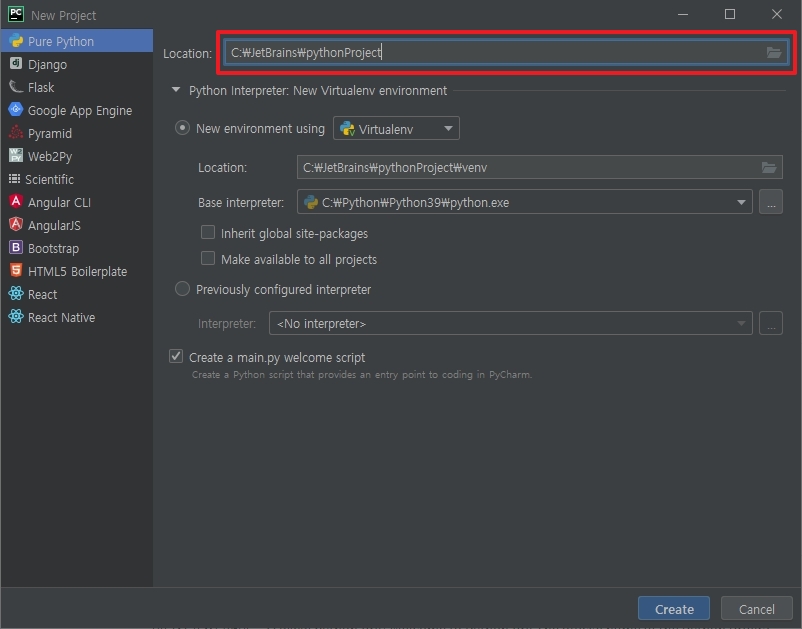Viewport: 802px width, 629px height.
Task: Click the ellipsis button beside Interpreter
Action: pyautogui.click(x=771, y=323)
